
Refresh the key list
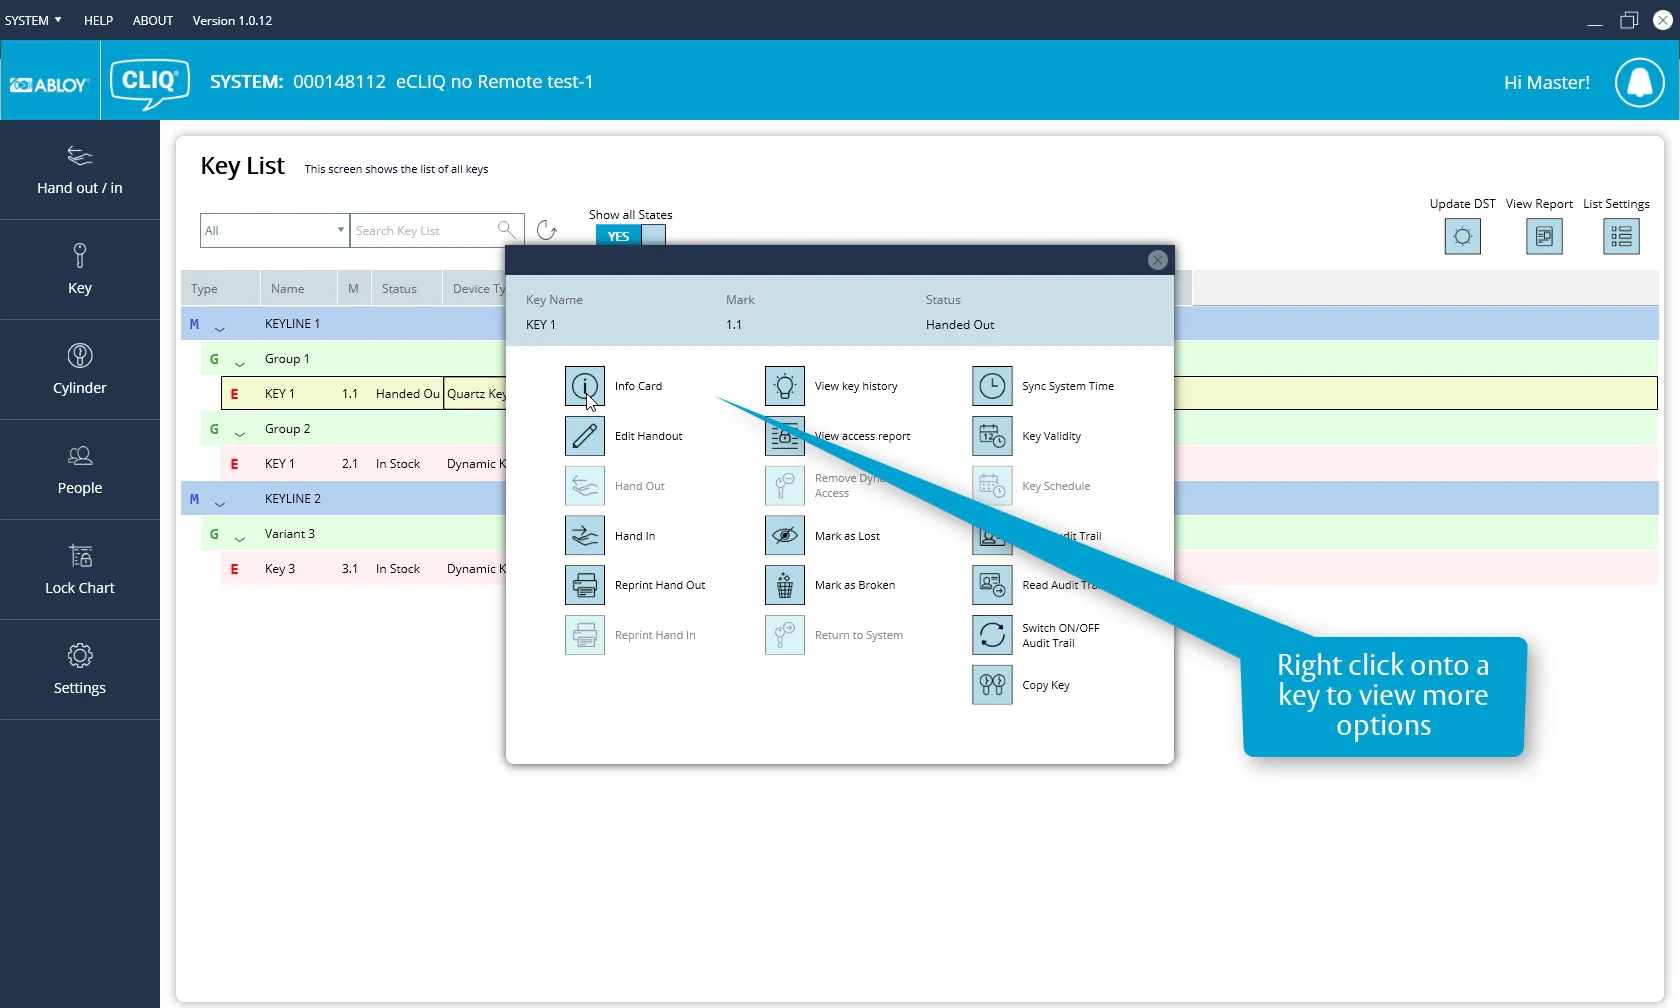[x=546, y=231]
